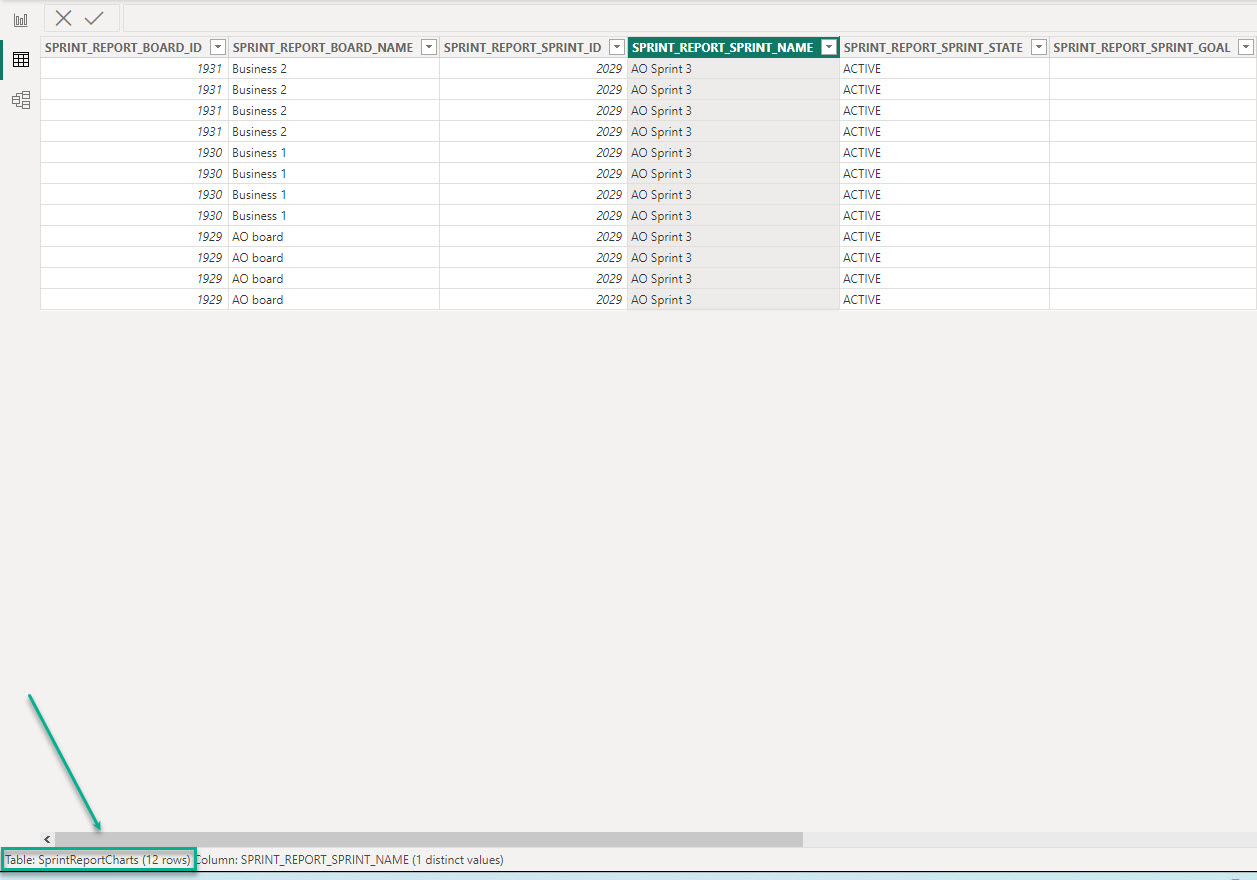
Task: Select the SPRINT_REPORT_SPRINT_GOAL column header
Action: tap(1141, 47)
